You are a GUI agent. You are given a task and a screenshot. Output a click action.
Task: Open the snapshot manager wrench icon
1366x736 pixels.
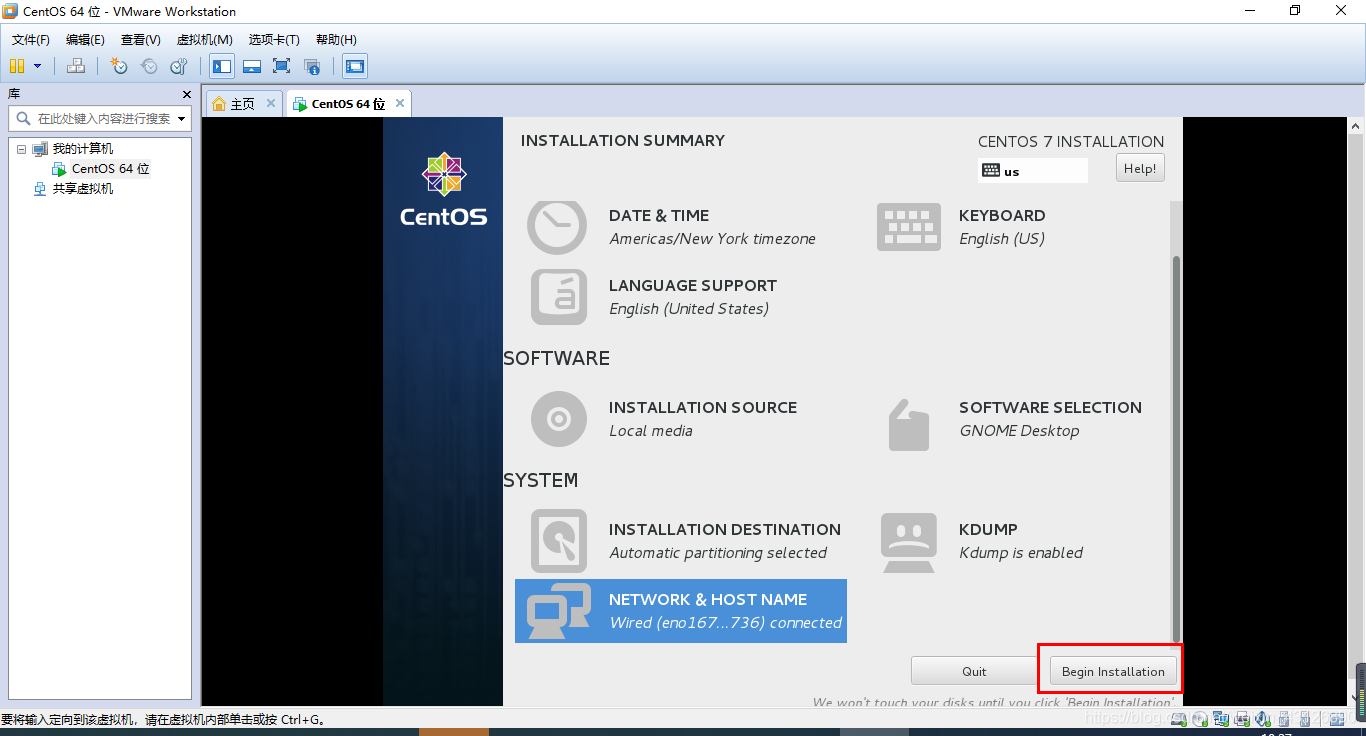click(x=179, y=66)
